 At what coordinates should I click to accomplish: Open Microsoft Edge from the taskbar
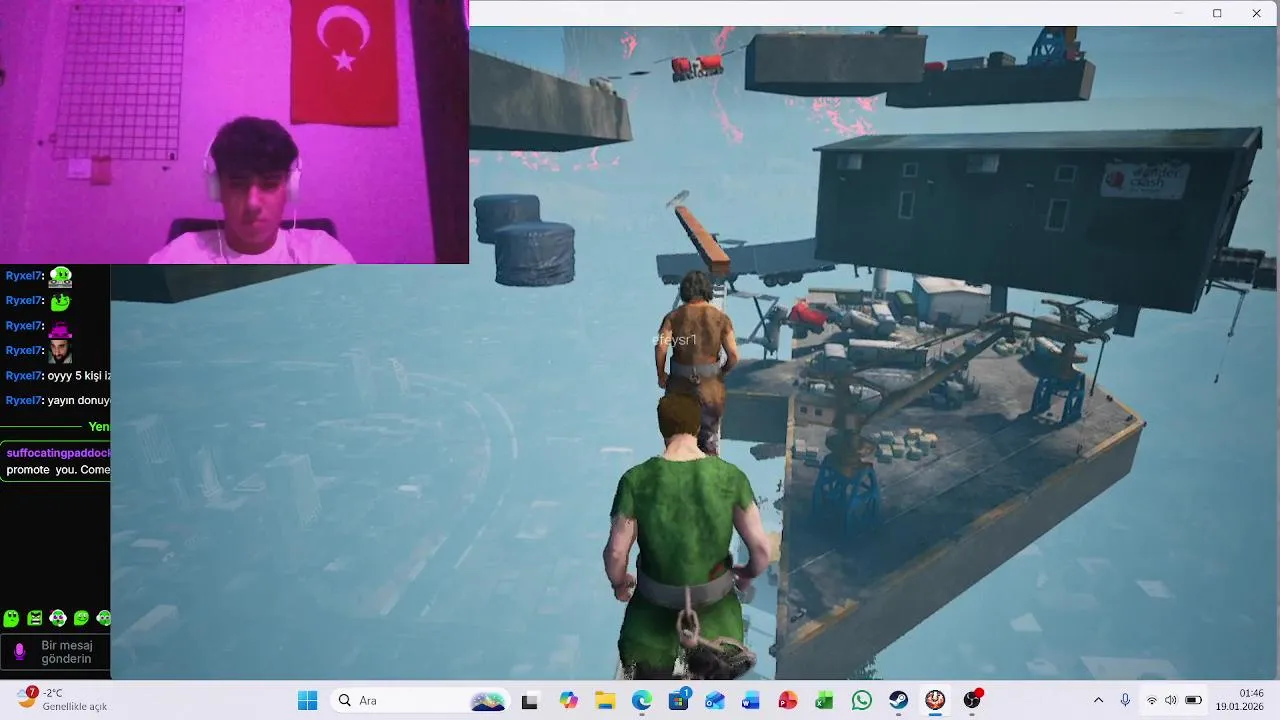641,700
